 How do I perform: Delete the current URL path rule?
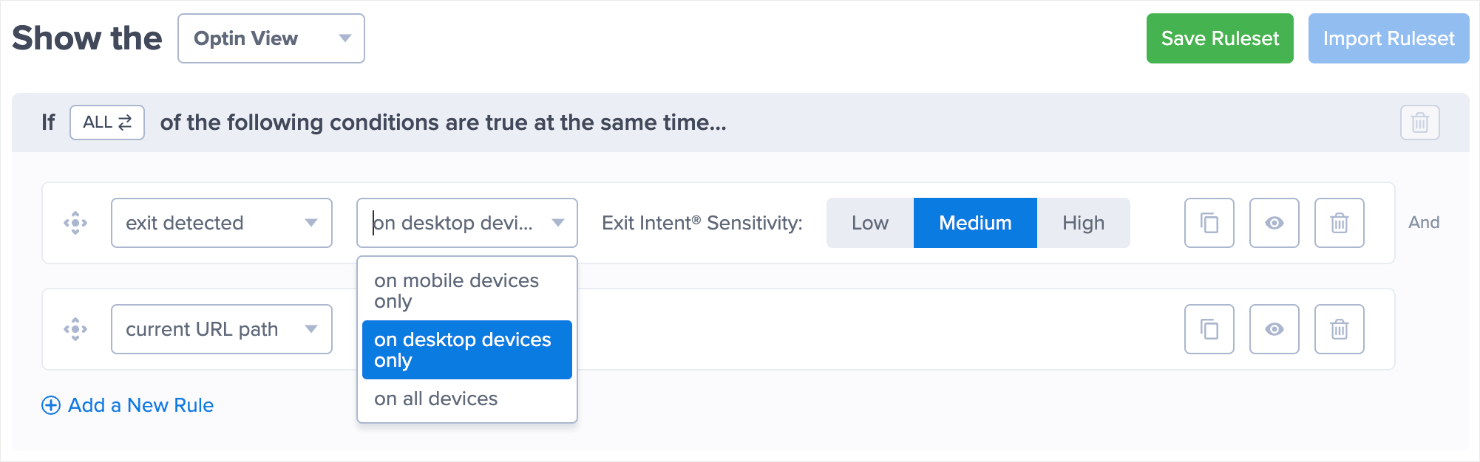point(1339,329)
